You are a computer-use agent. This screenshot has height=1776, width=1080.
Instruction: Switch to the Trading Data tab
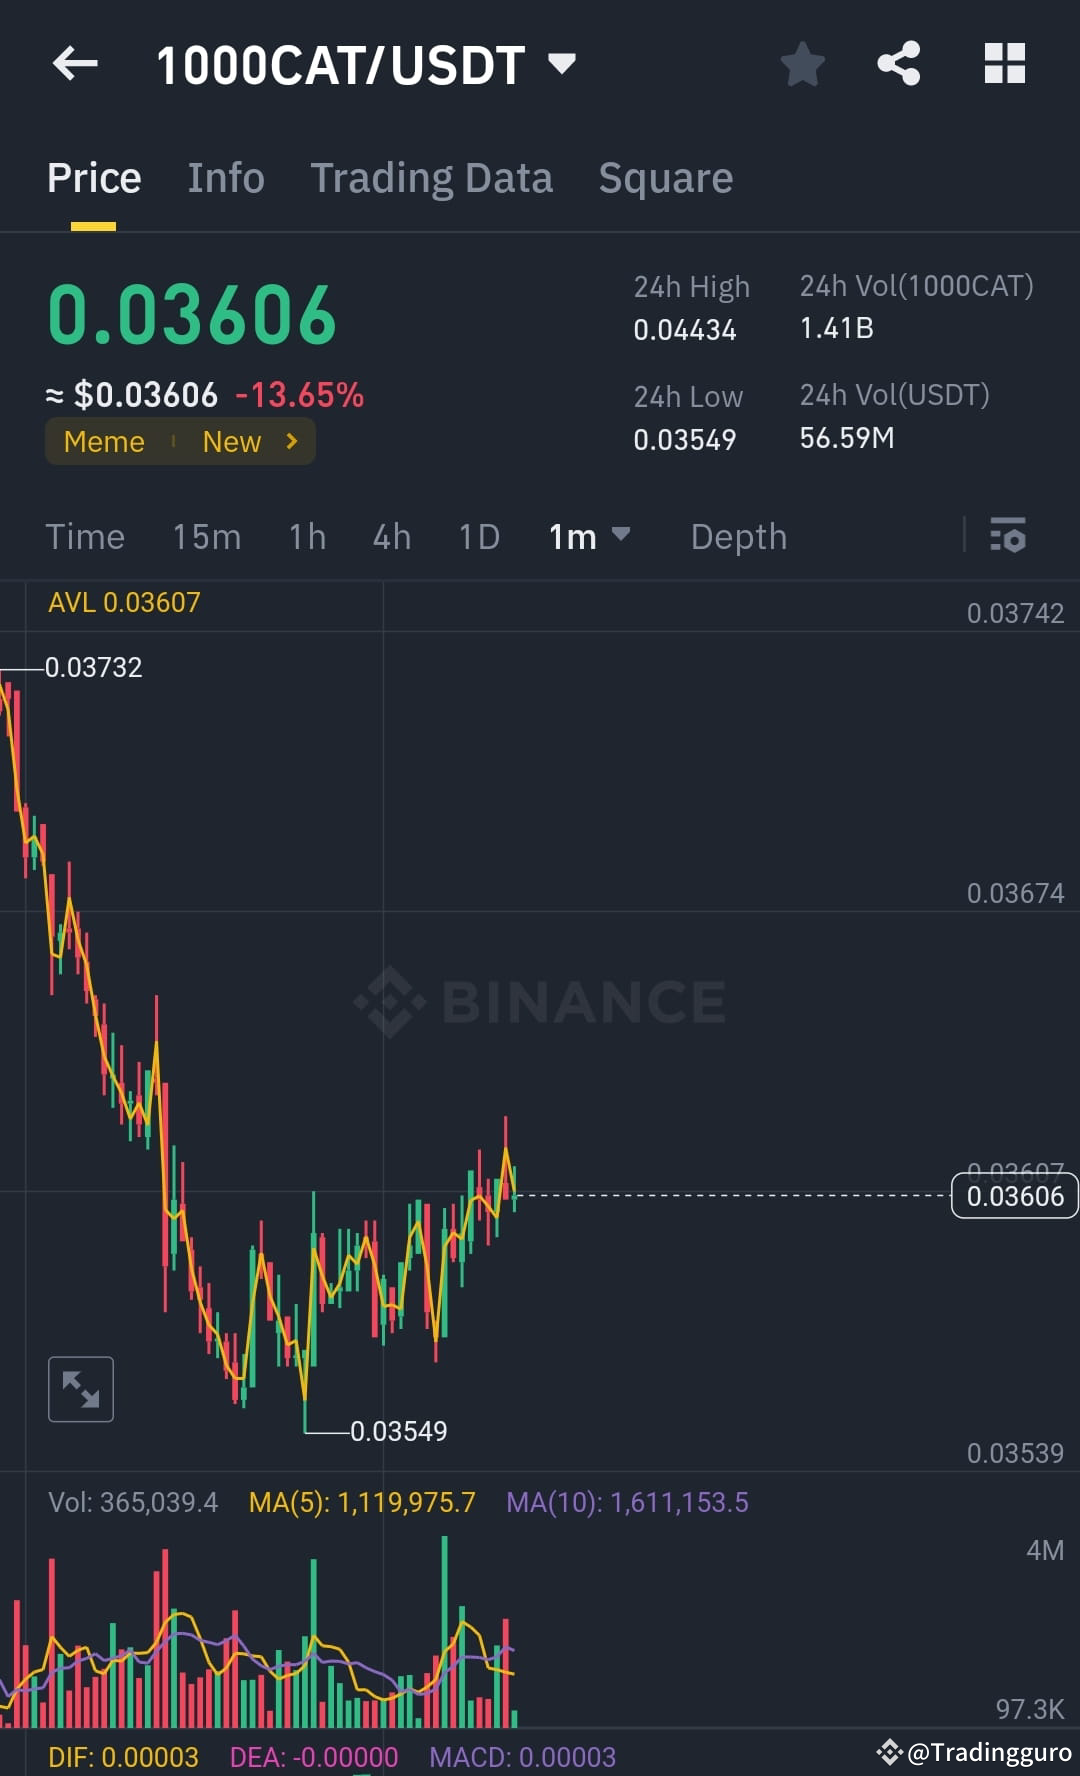pos(432,177)
